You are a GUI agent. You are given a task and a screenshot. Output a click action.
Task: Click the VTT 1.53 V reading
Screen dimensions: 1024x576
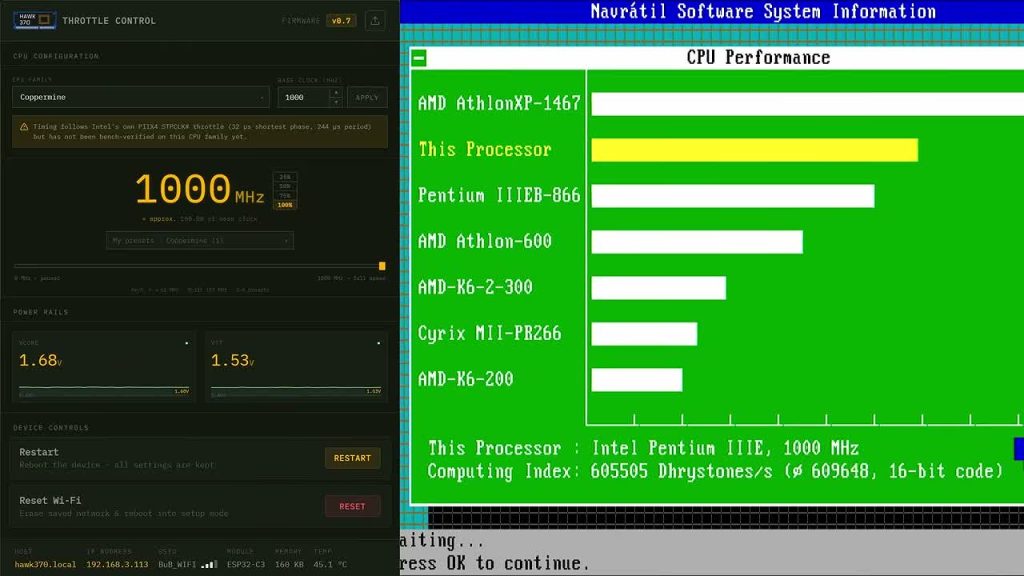[232, 360]
